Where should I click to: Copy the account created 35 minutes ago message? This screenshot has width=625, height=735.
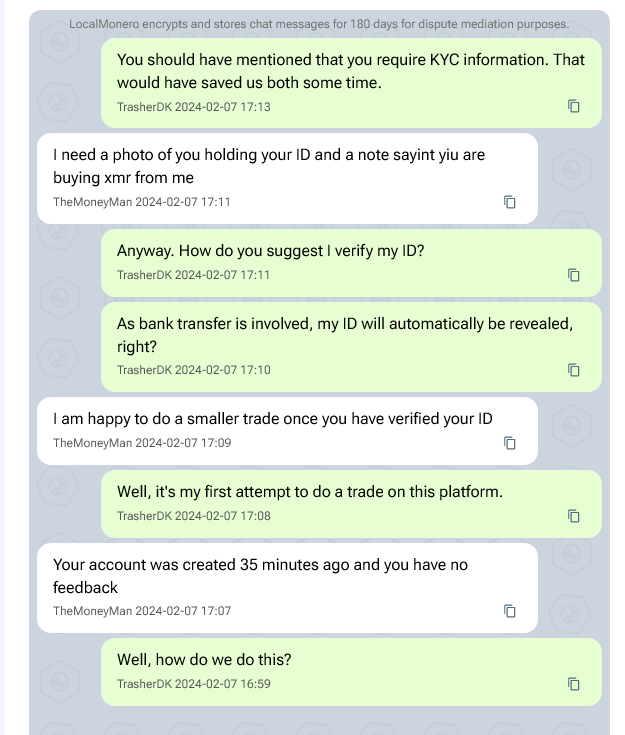(510, 611)
